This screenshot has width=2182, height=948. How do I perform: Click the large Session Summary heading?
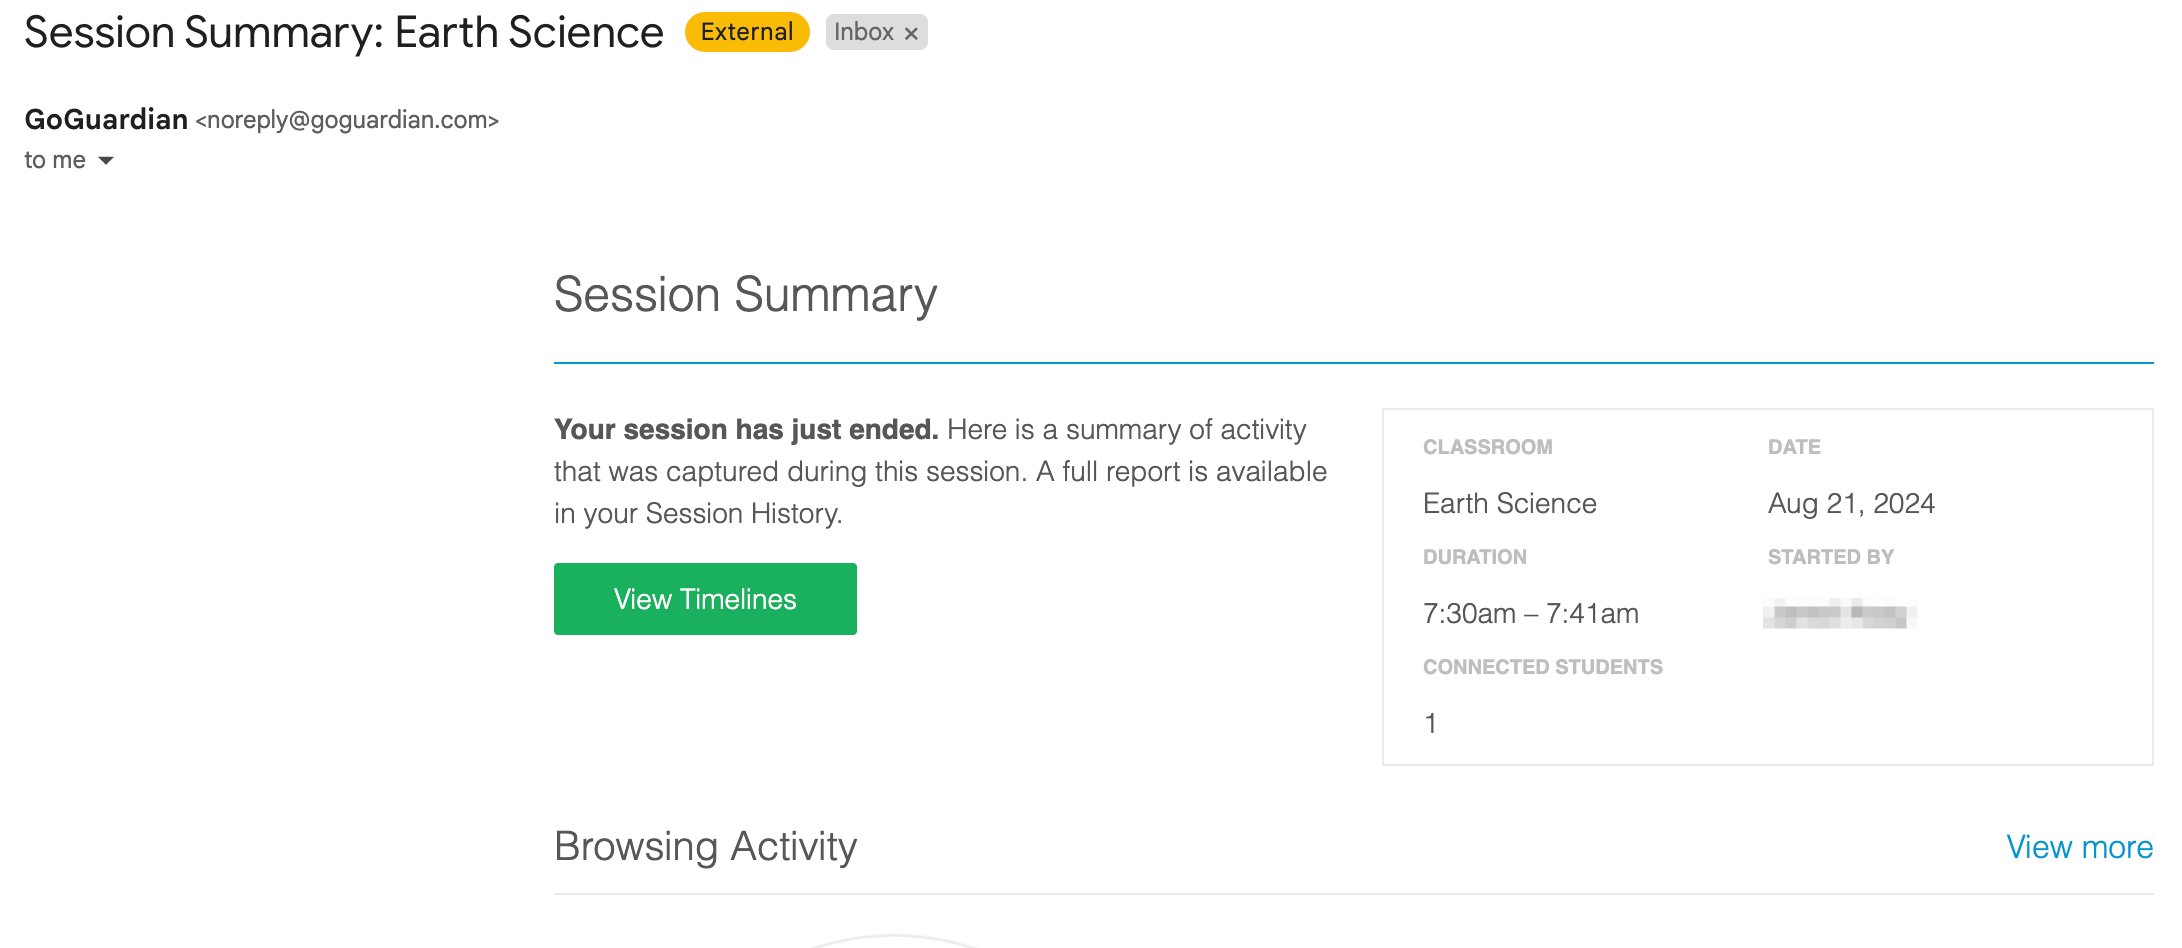[x=745, y=295]
